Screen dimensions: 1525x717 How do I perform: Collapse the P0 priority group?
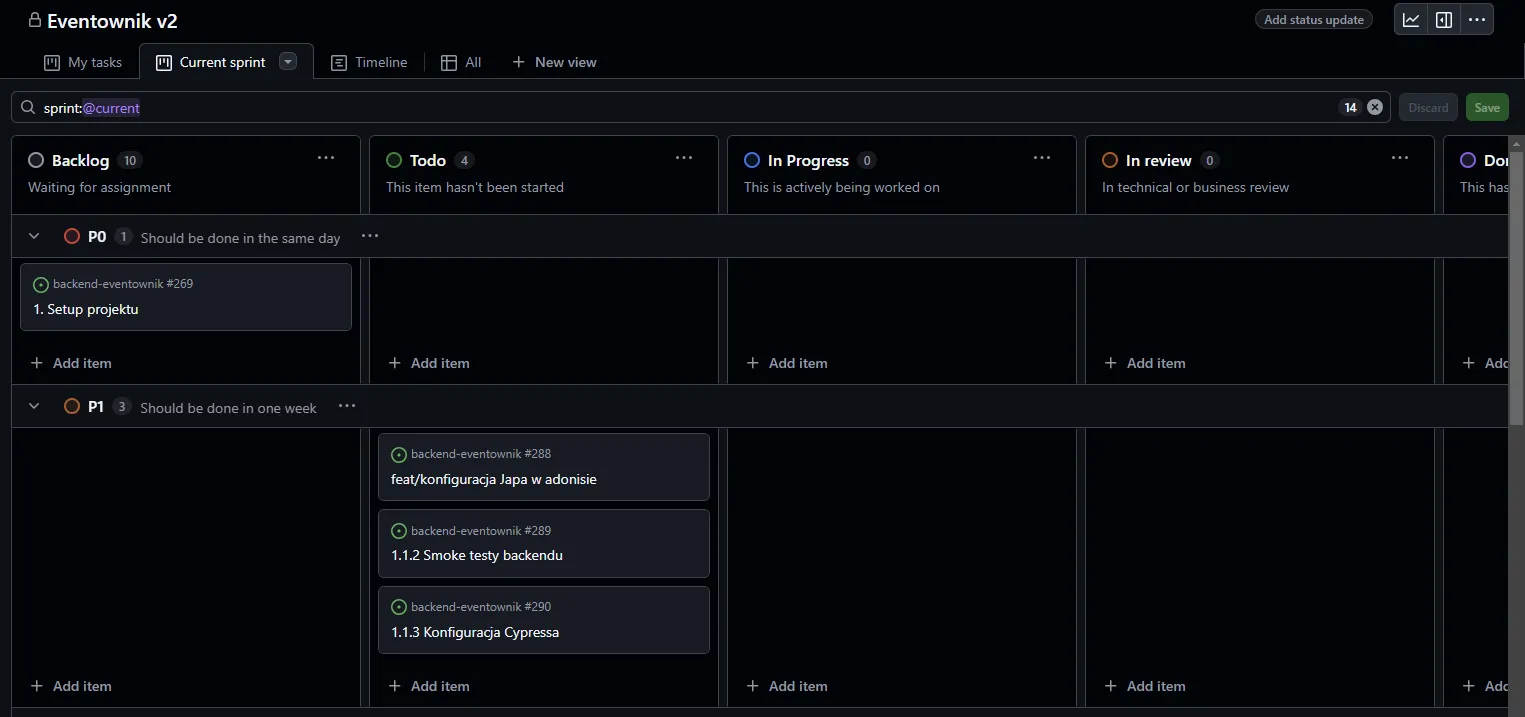click(34, 237)
